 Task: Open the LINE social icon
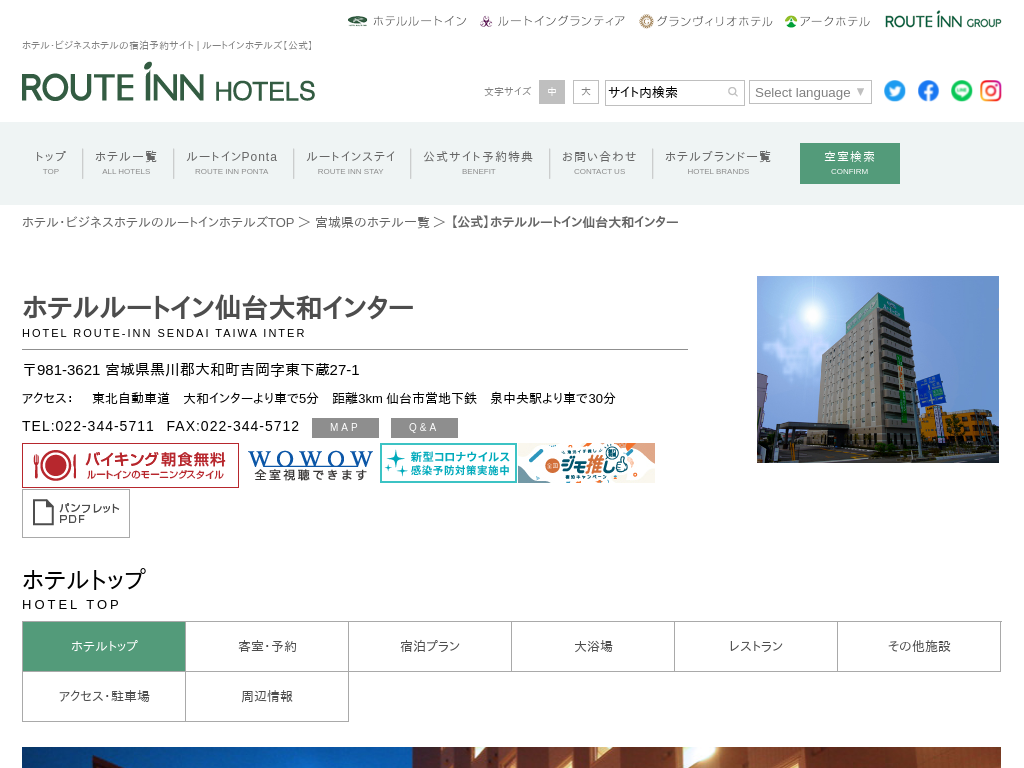pyautogui.click(x=961, y=91)
